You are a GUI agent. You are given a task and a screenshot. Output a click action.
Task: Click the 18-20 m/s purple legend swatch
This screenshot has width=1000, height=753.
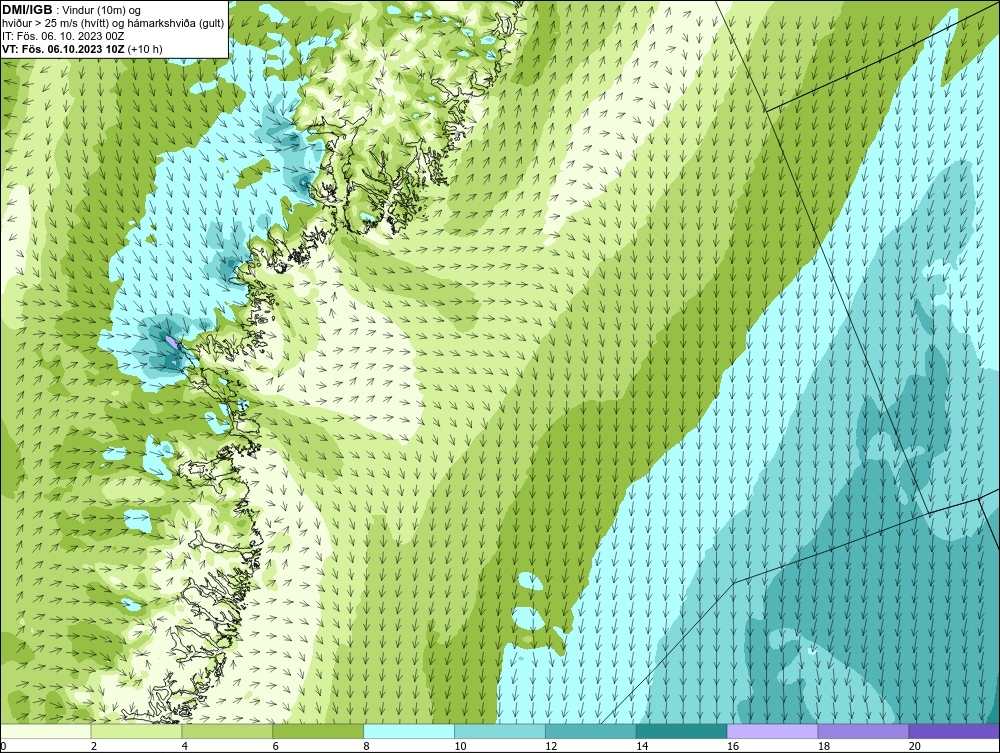coord(863,731)
